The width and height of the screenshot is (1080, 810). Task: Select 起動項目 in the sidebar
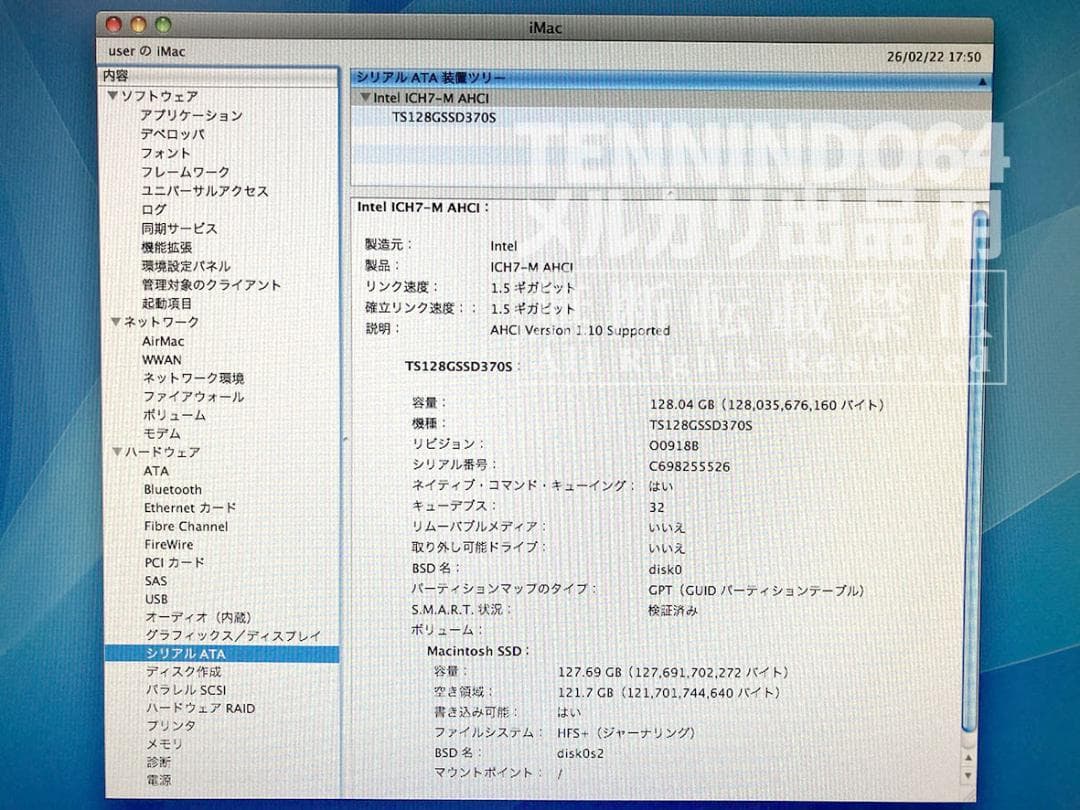pos(167,303)
